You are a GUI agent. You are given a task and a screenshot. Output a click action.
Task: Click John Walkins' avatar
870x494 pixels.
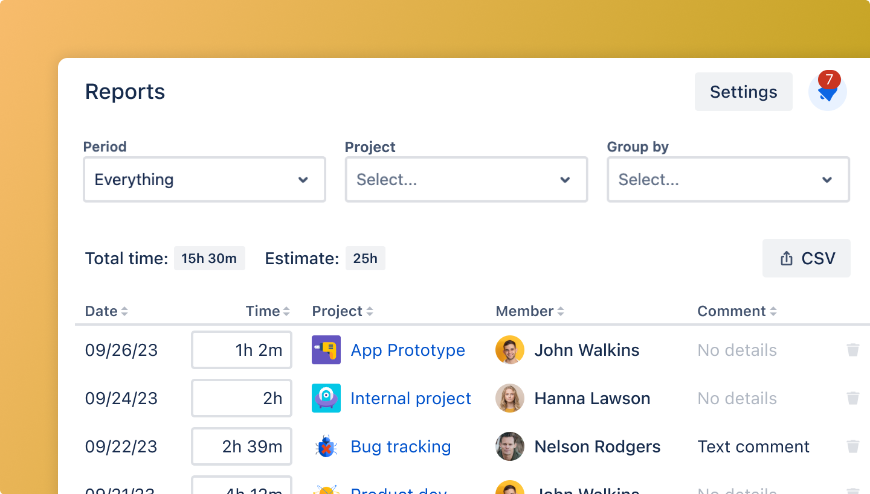[x=510, y=350]
